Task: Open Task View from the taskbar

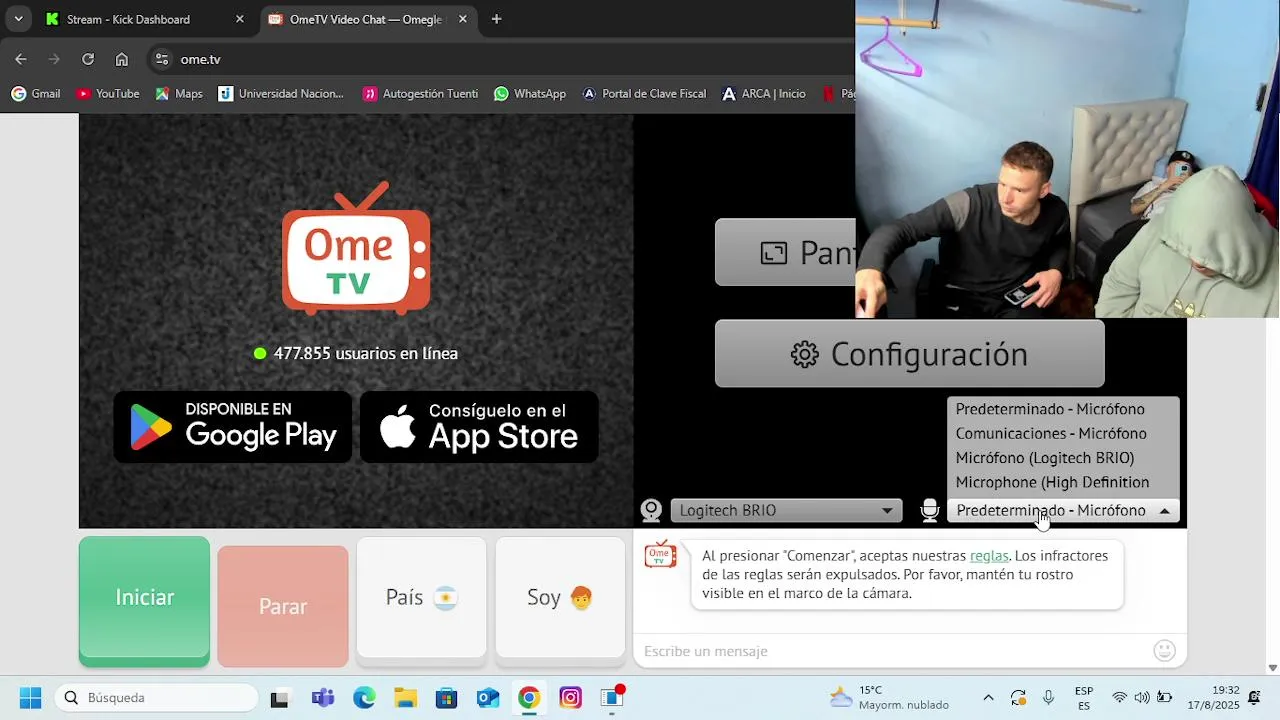Action: pos(280,698)
